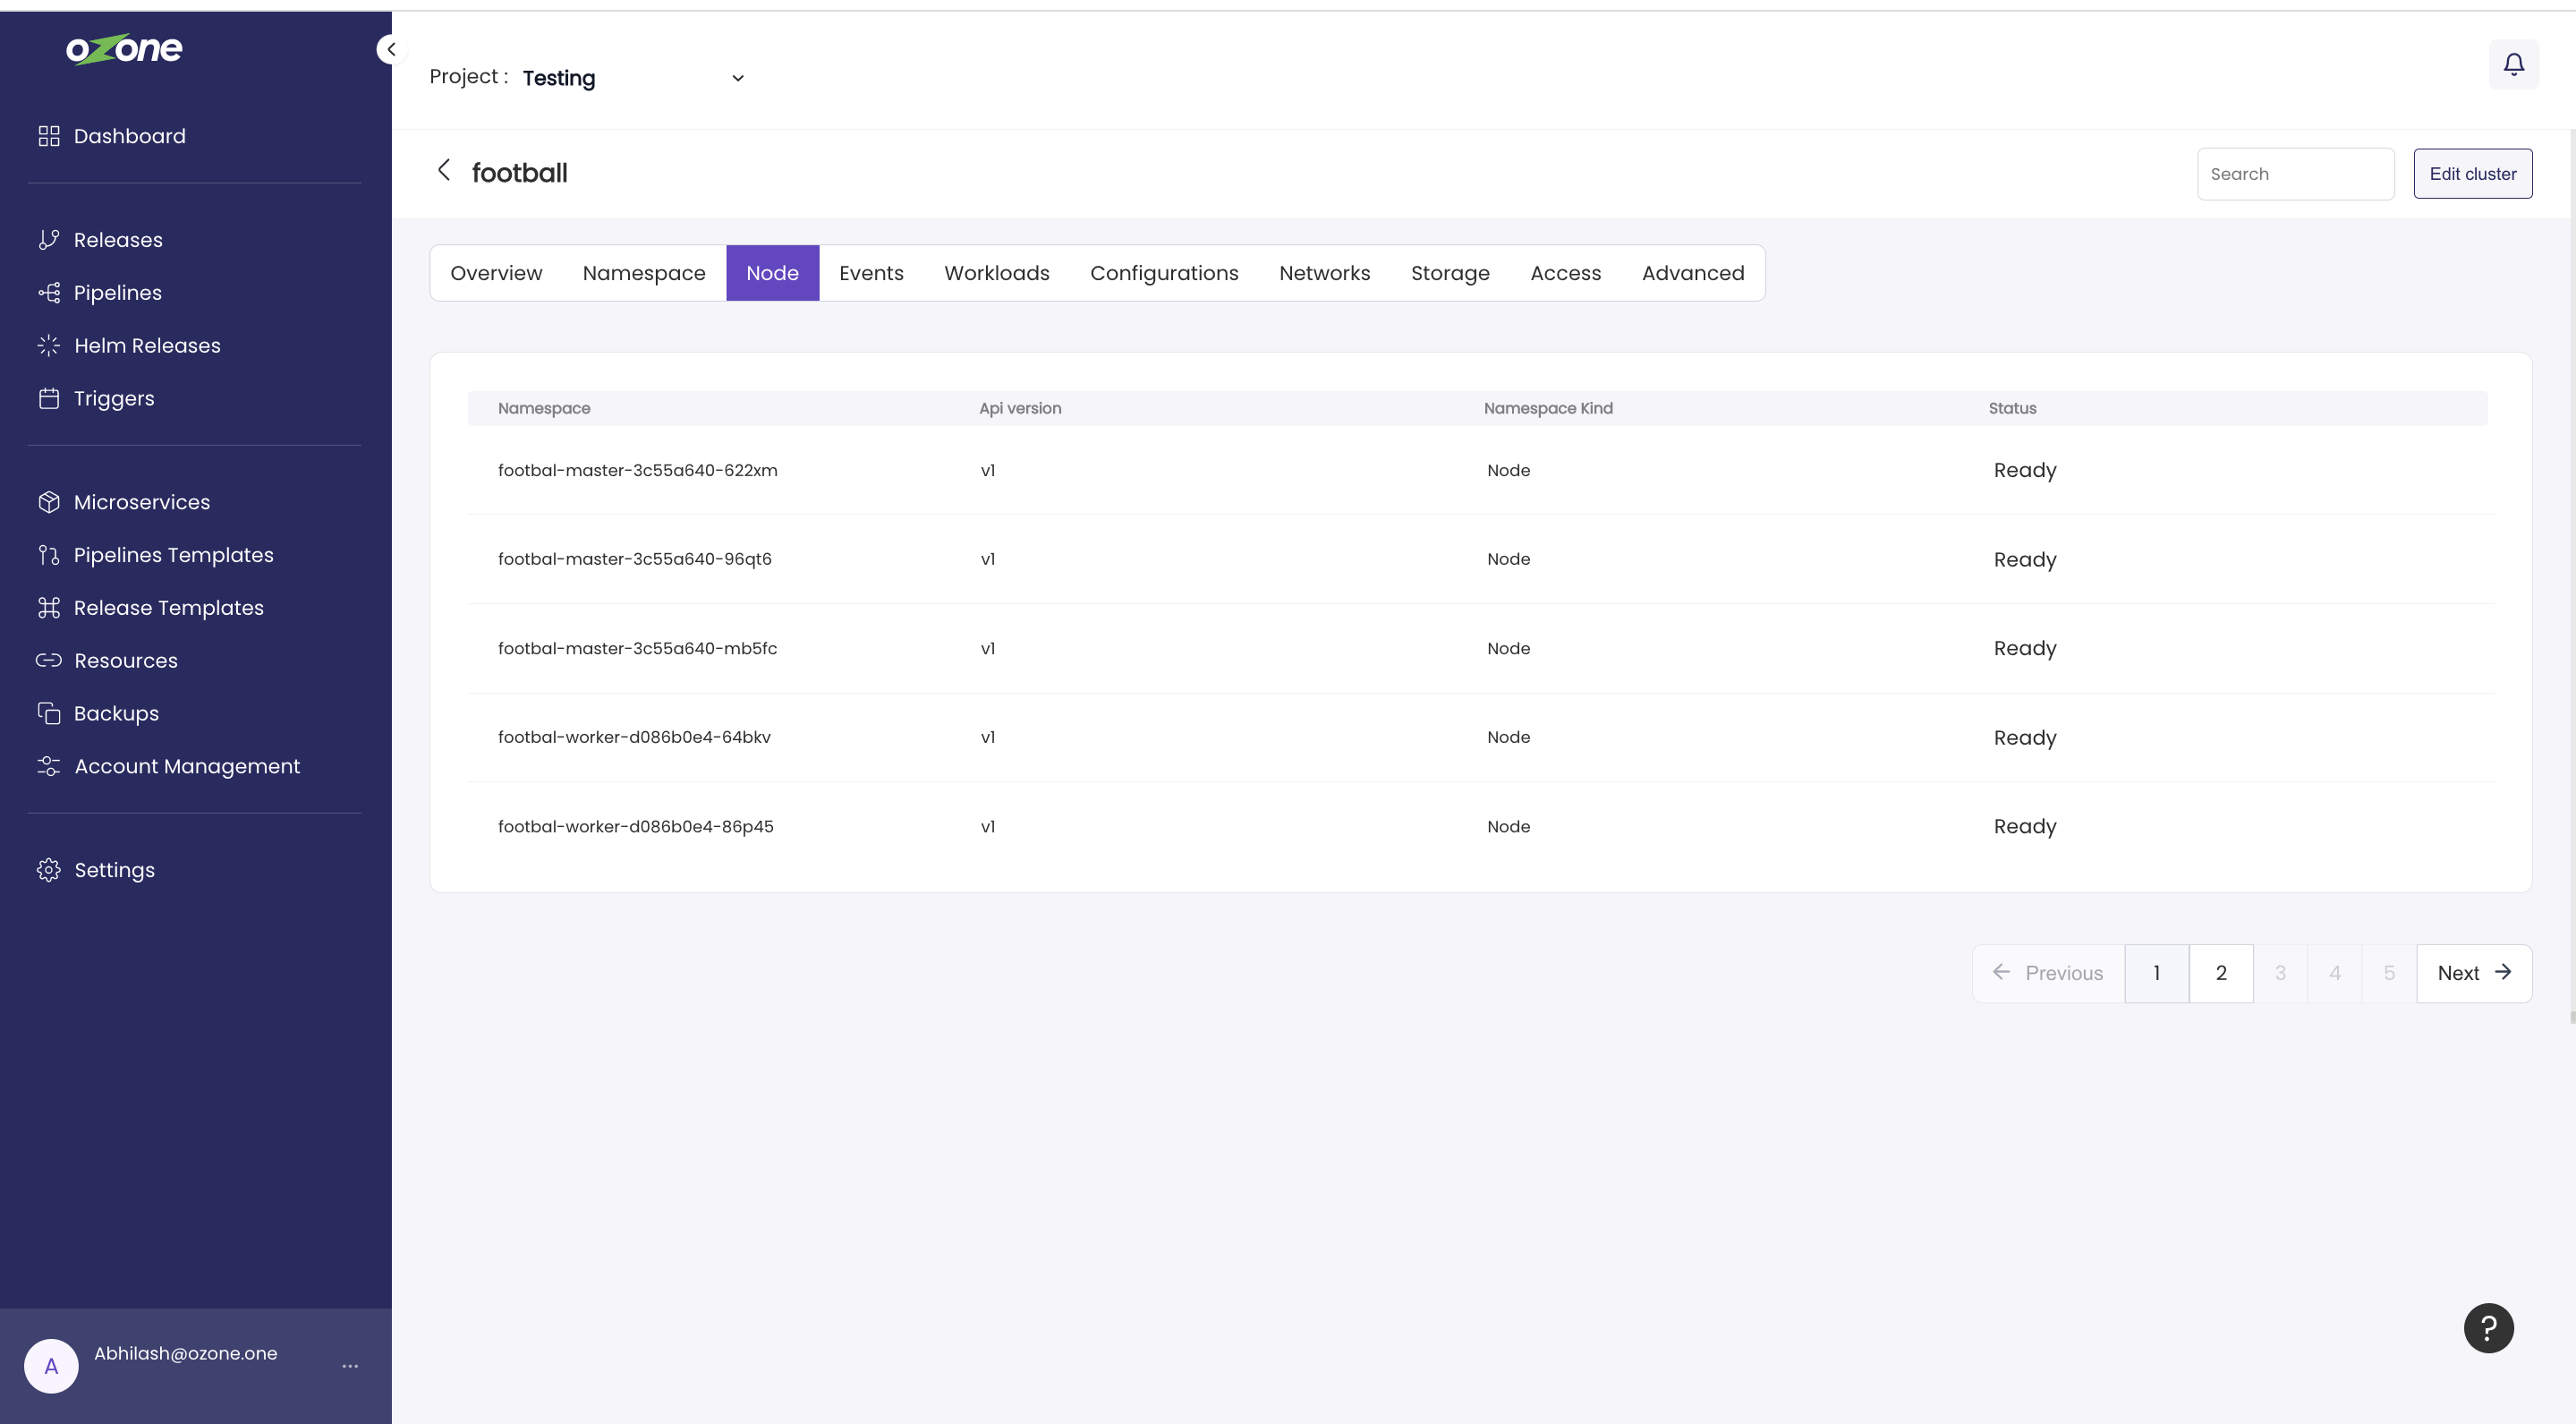The height and width of the screenshot is (1424, 2576).
Task: Click the Release Templates icon
Action: [49, 608]
